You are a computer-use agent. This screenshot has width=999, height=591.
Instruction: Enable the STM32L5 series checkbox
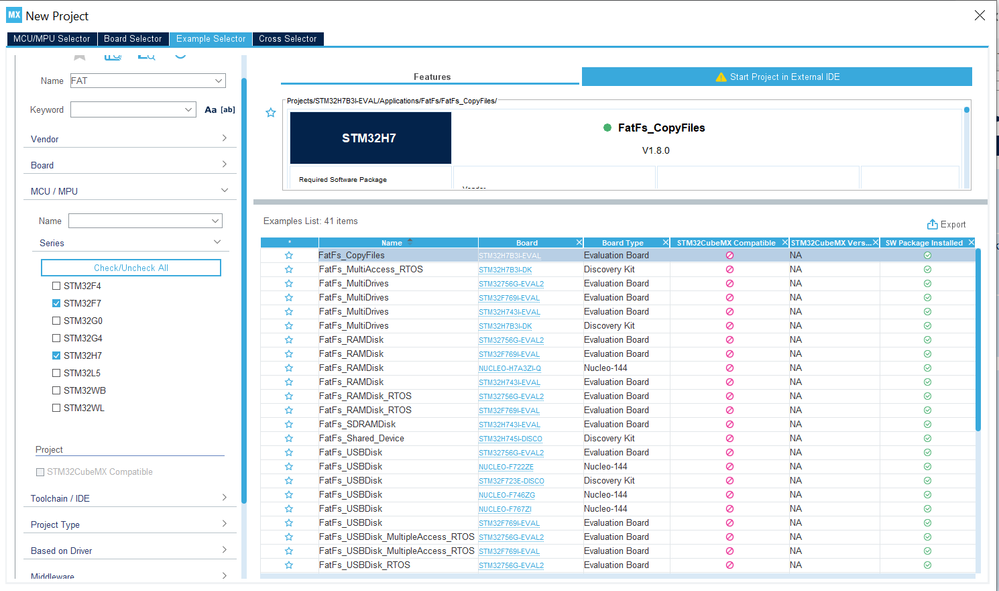click(56, 373)
